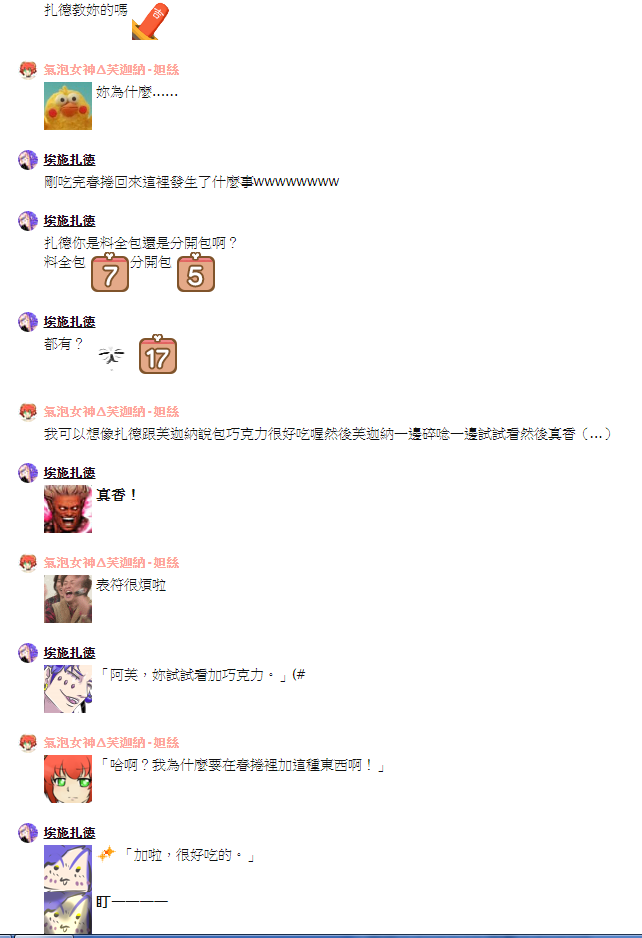Image resolution: width=642 pixels, height=938 pixels.
Task: Click the sparkle star emoticon
Action: [x=107, y=853]
